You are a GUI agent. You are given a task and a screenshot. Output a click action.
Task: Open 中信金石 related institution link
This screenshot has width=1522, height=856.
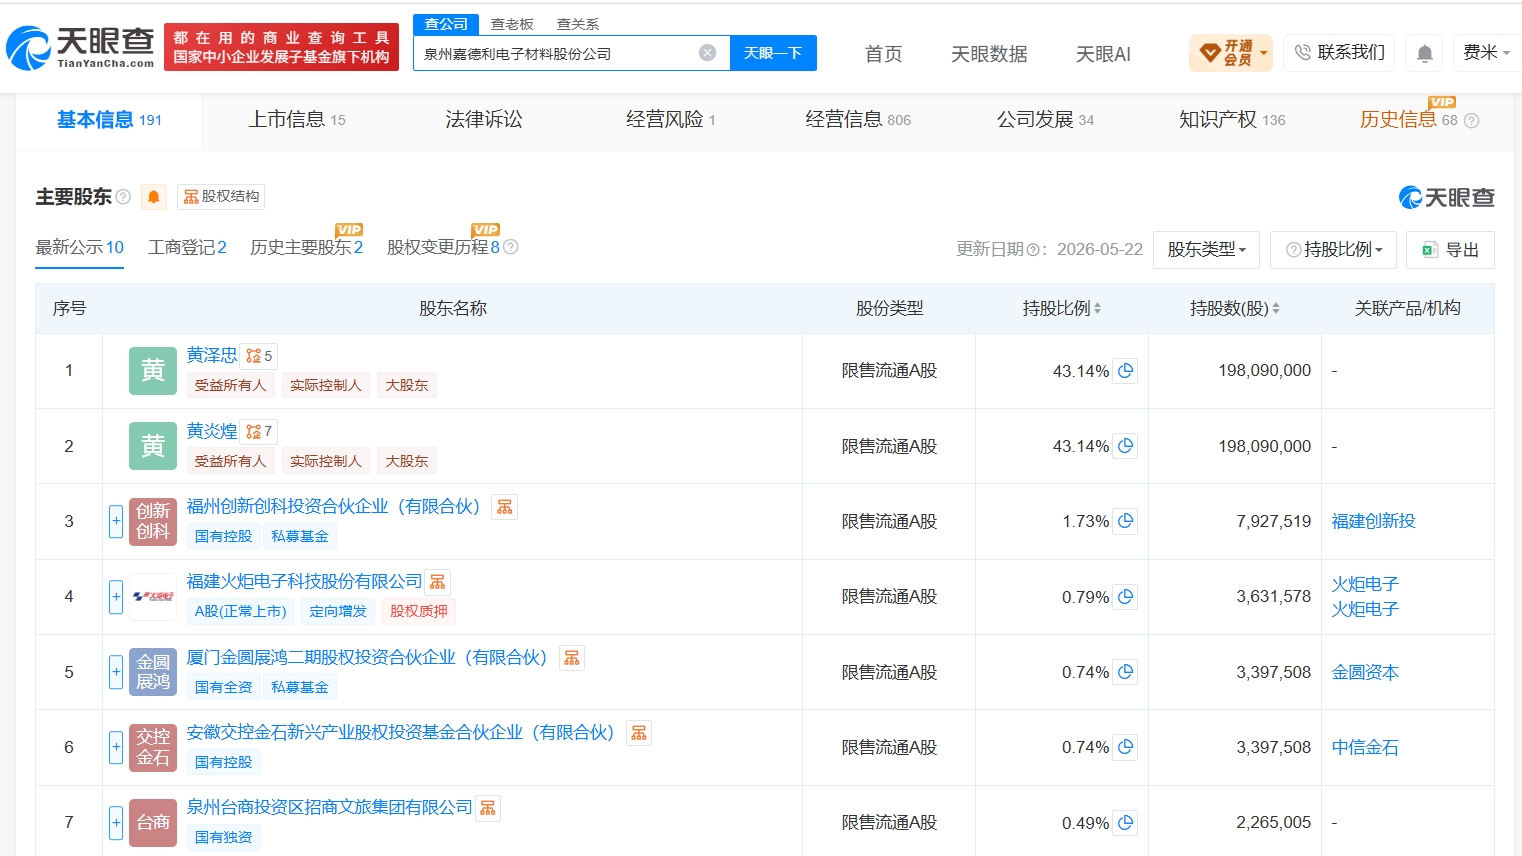(1365, 747)
